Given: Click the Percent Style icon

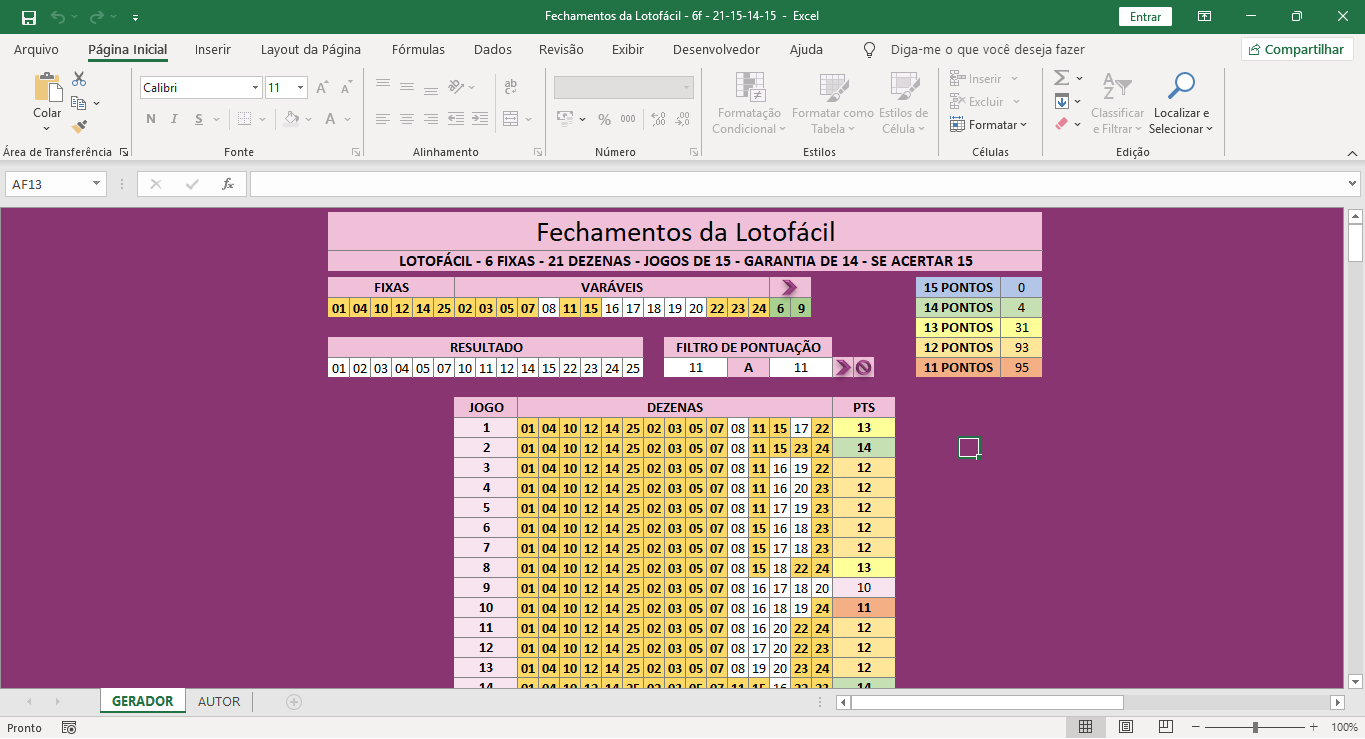Looking at the screenshot, I should coord(604,119).
